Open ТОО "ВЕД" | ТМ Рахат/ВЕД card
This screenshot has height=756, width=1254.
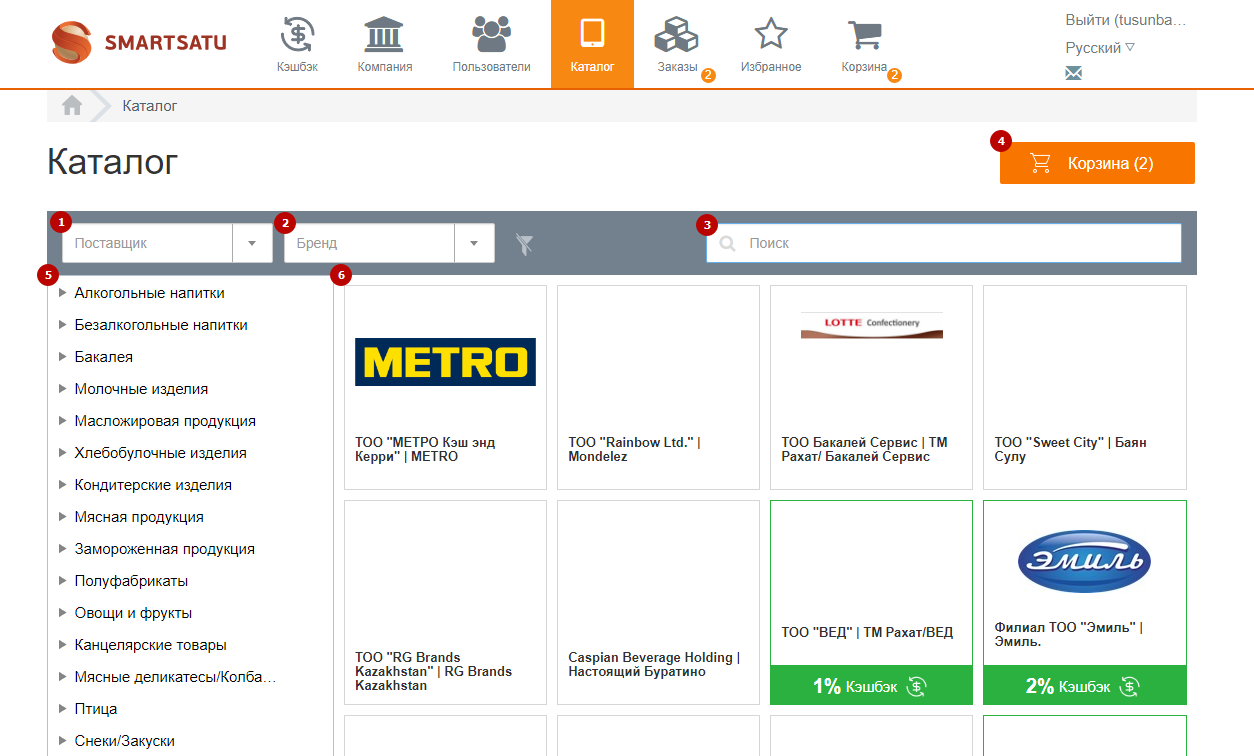[x=871, y=603]
